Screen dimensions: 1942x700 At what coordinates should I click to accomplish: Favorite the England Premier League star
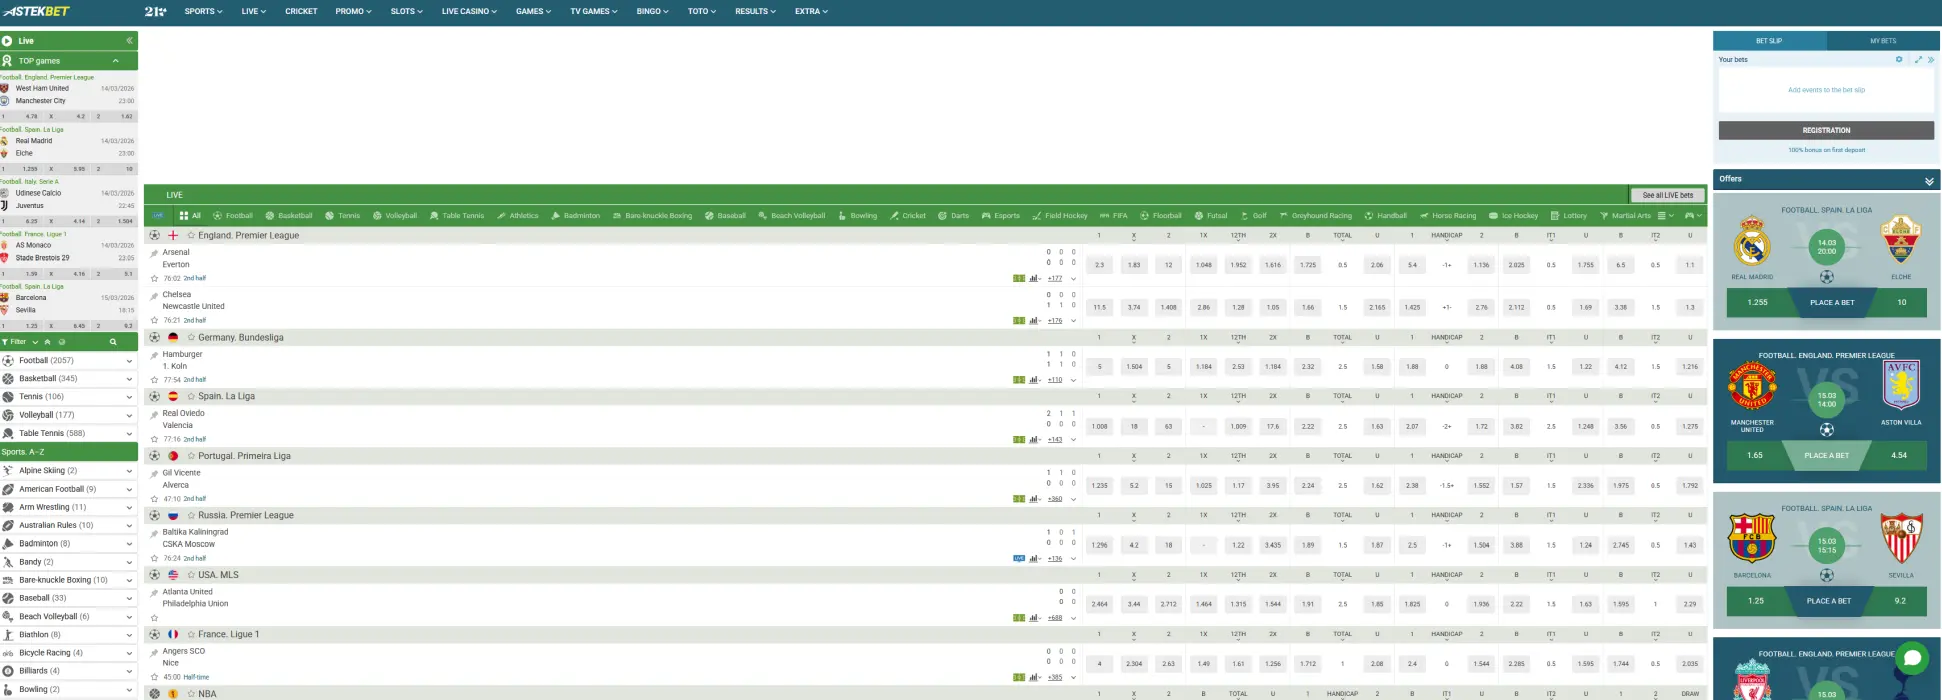point(191,236)
